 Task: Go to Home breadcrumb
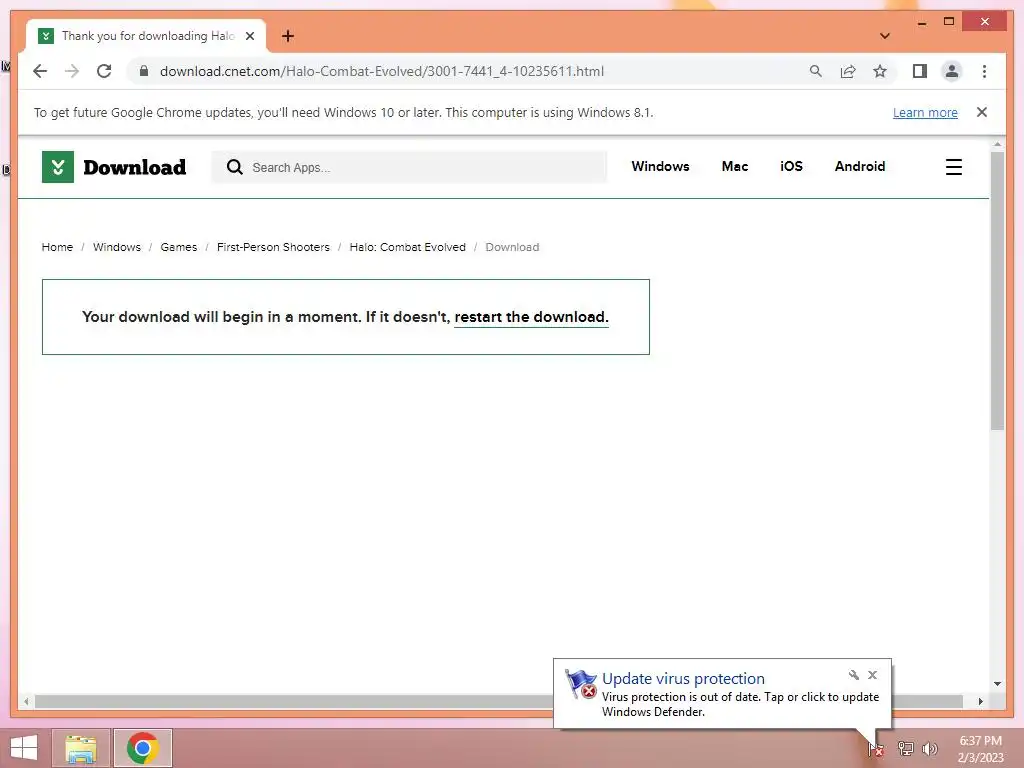[57, 247]
